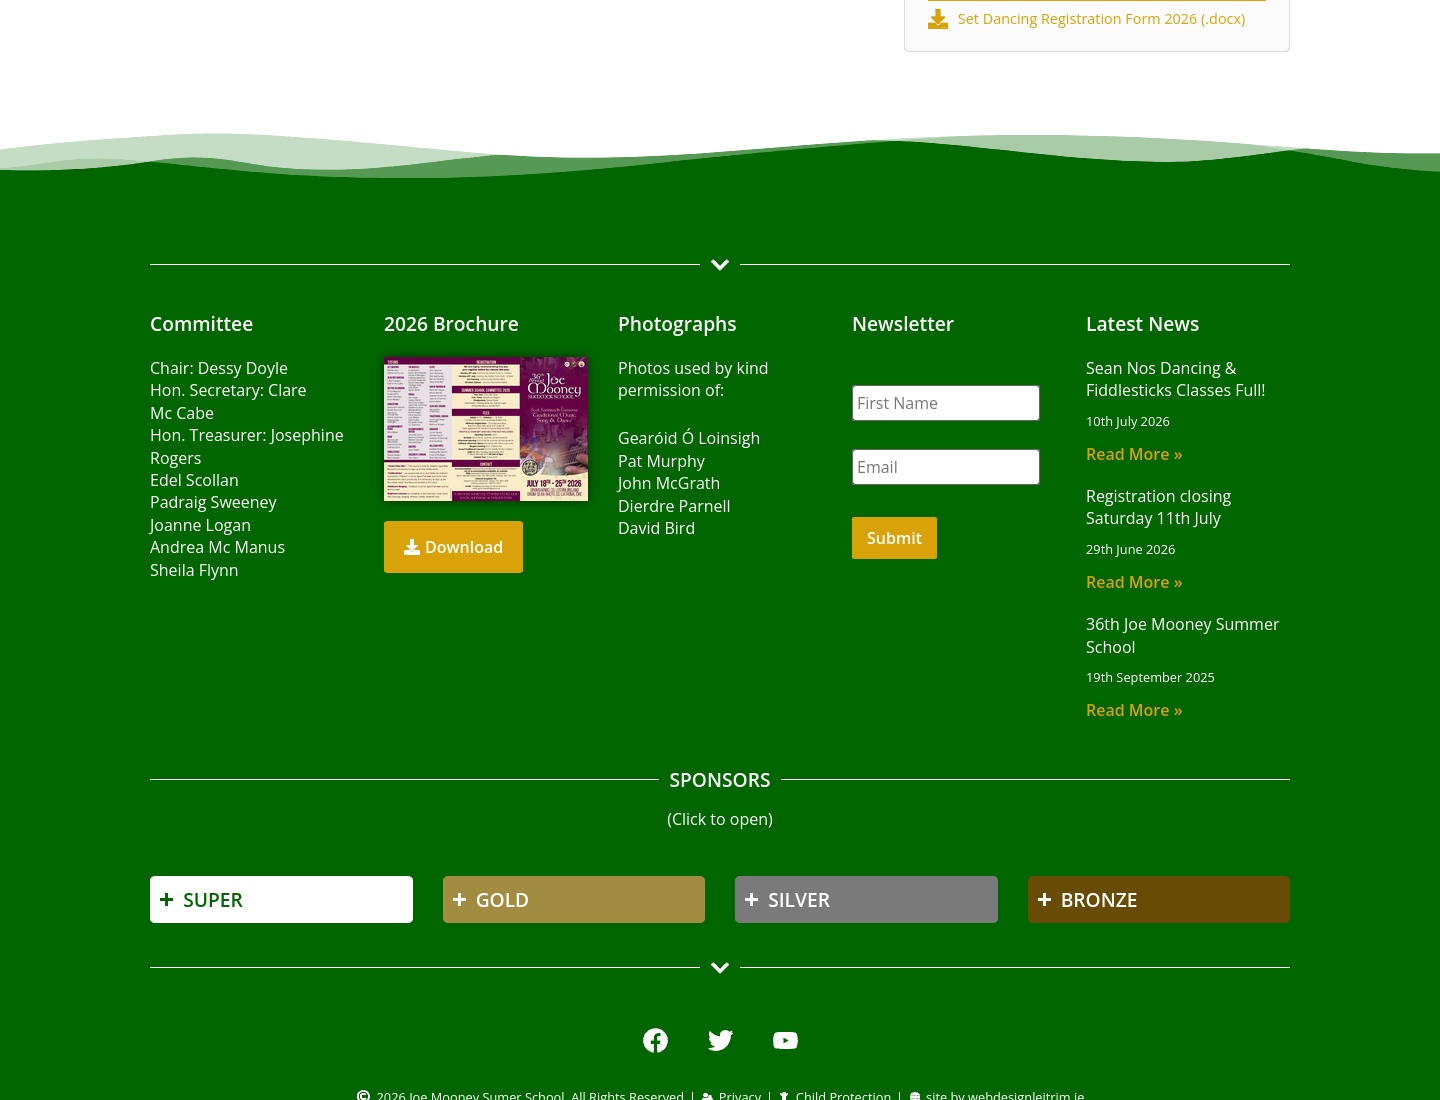
Task: Click the 'Andrea Mc Manus' committee entry
Action: click(x=217, y=547)
